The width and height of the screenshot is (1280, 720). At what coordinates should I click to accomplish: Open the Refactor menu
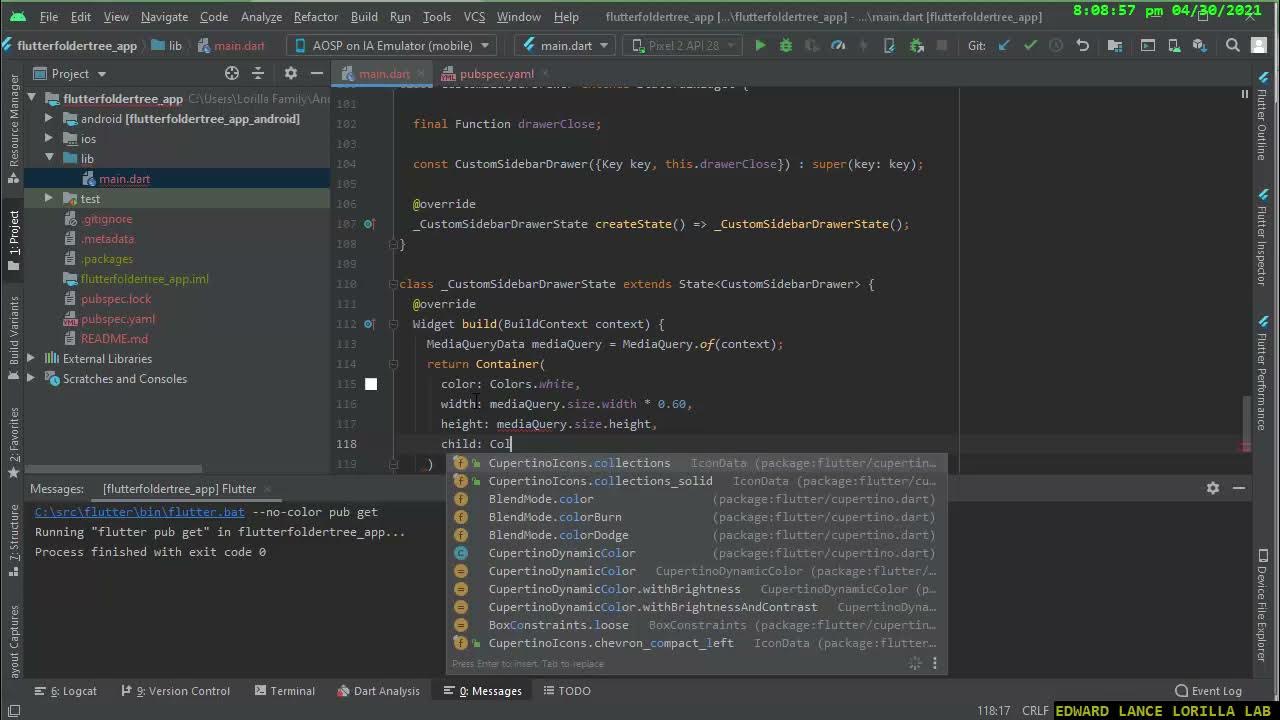click(x=316, y=17)
